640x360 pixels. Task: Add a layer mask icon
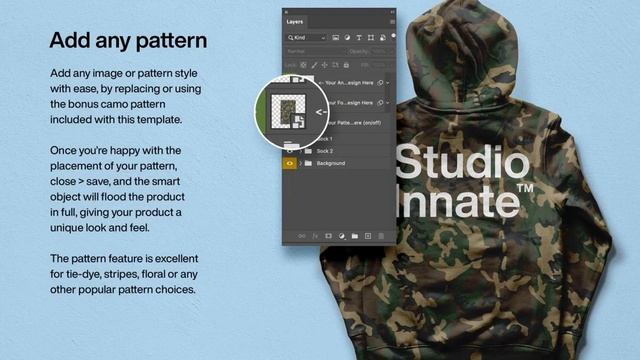pyautogui.click(x=329, y=236)
